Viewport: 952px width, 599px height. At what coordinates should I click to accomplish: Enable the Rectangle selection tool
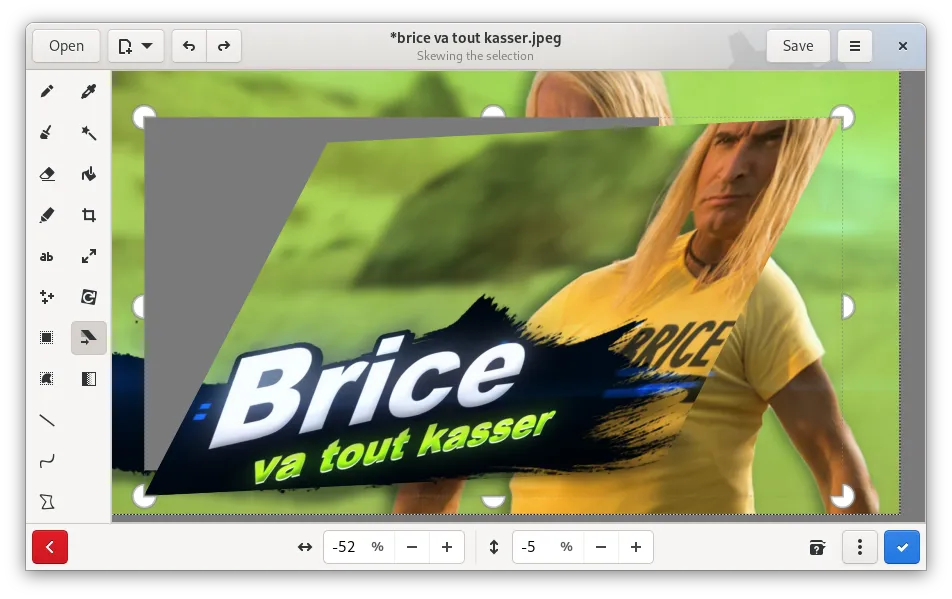coord(47,338)
